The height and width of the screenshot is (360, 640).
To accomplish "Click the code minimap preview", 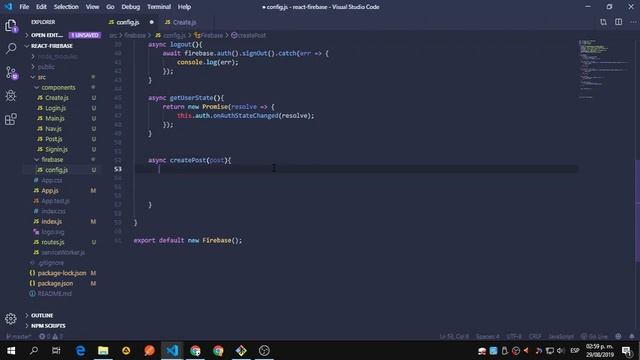I will click(x=605, y=69).
